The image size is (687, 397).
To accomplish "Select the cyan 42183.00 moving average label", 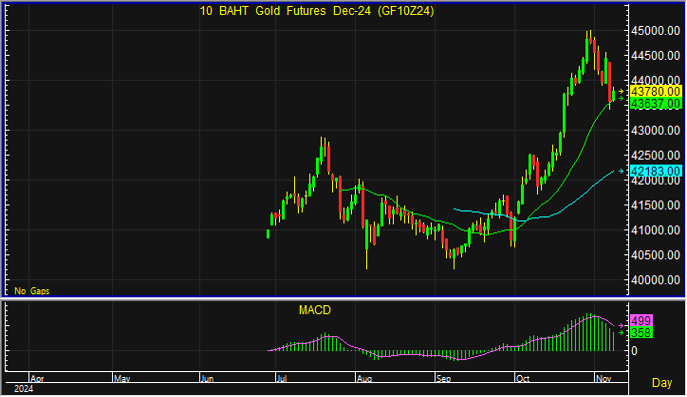I will pyautogui.click(x=655, y=171).
